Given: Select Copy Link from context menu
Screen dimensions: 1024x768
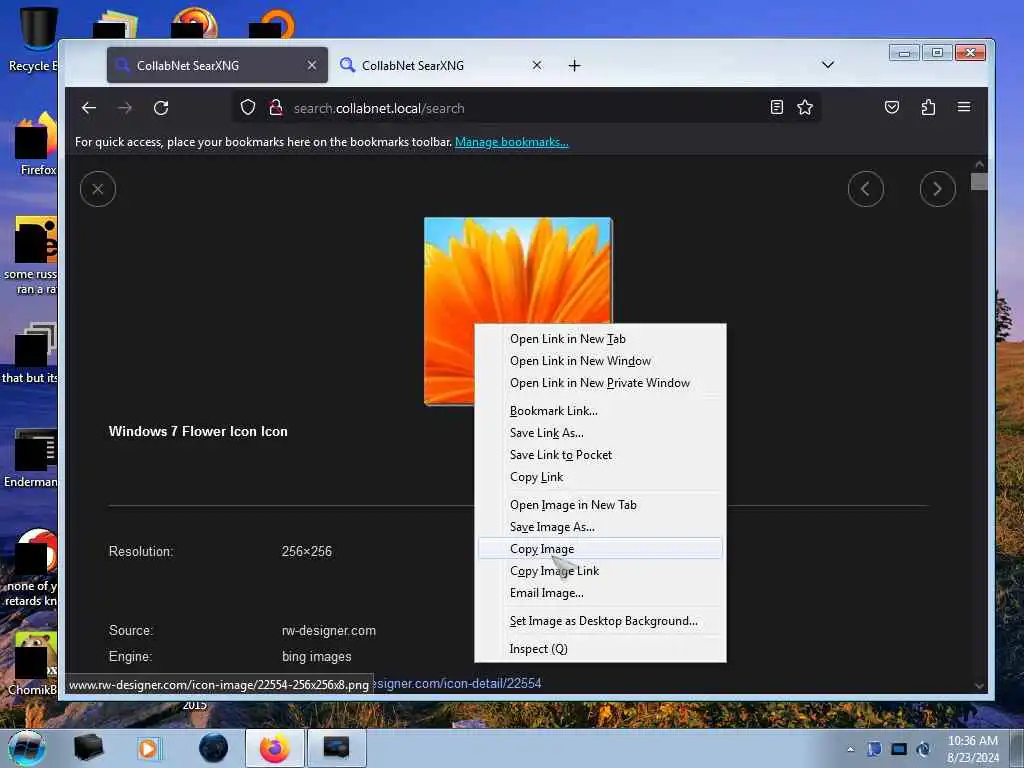Looking at the screenshot, I should point(600,477).
